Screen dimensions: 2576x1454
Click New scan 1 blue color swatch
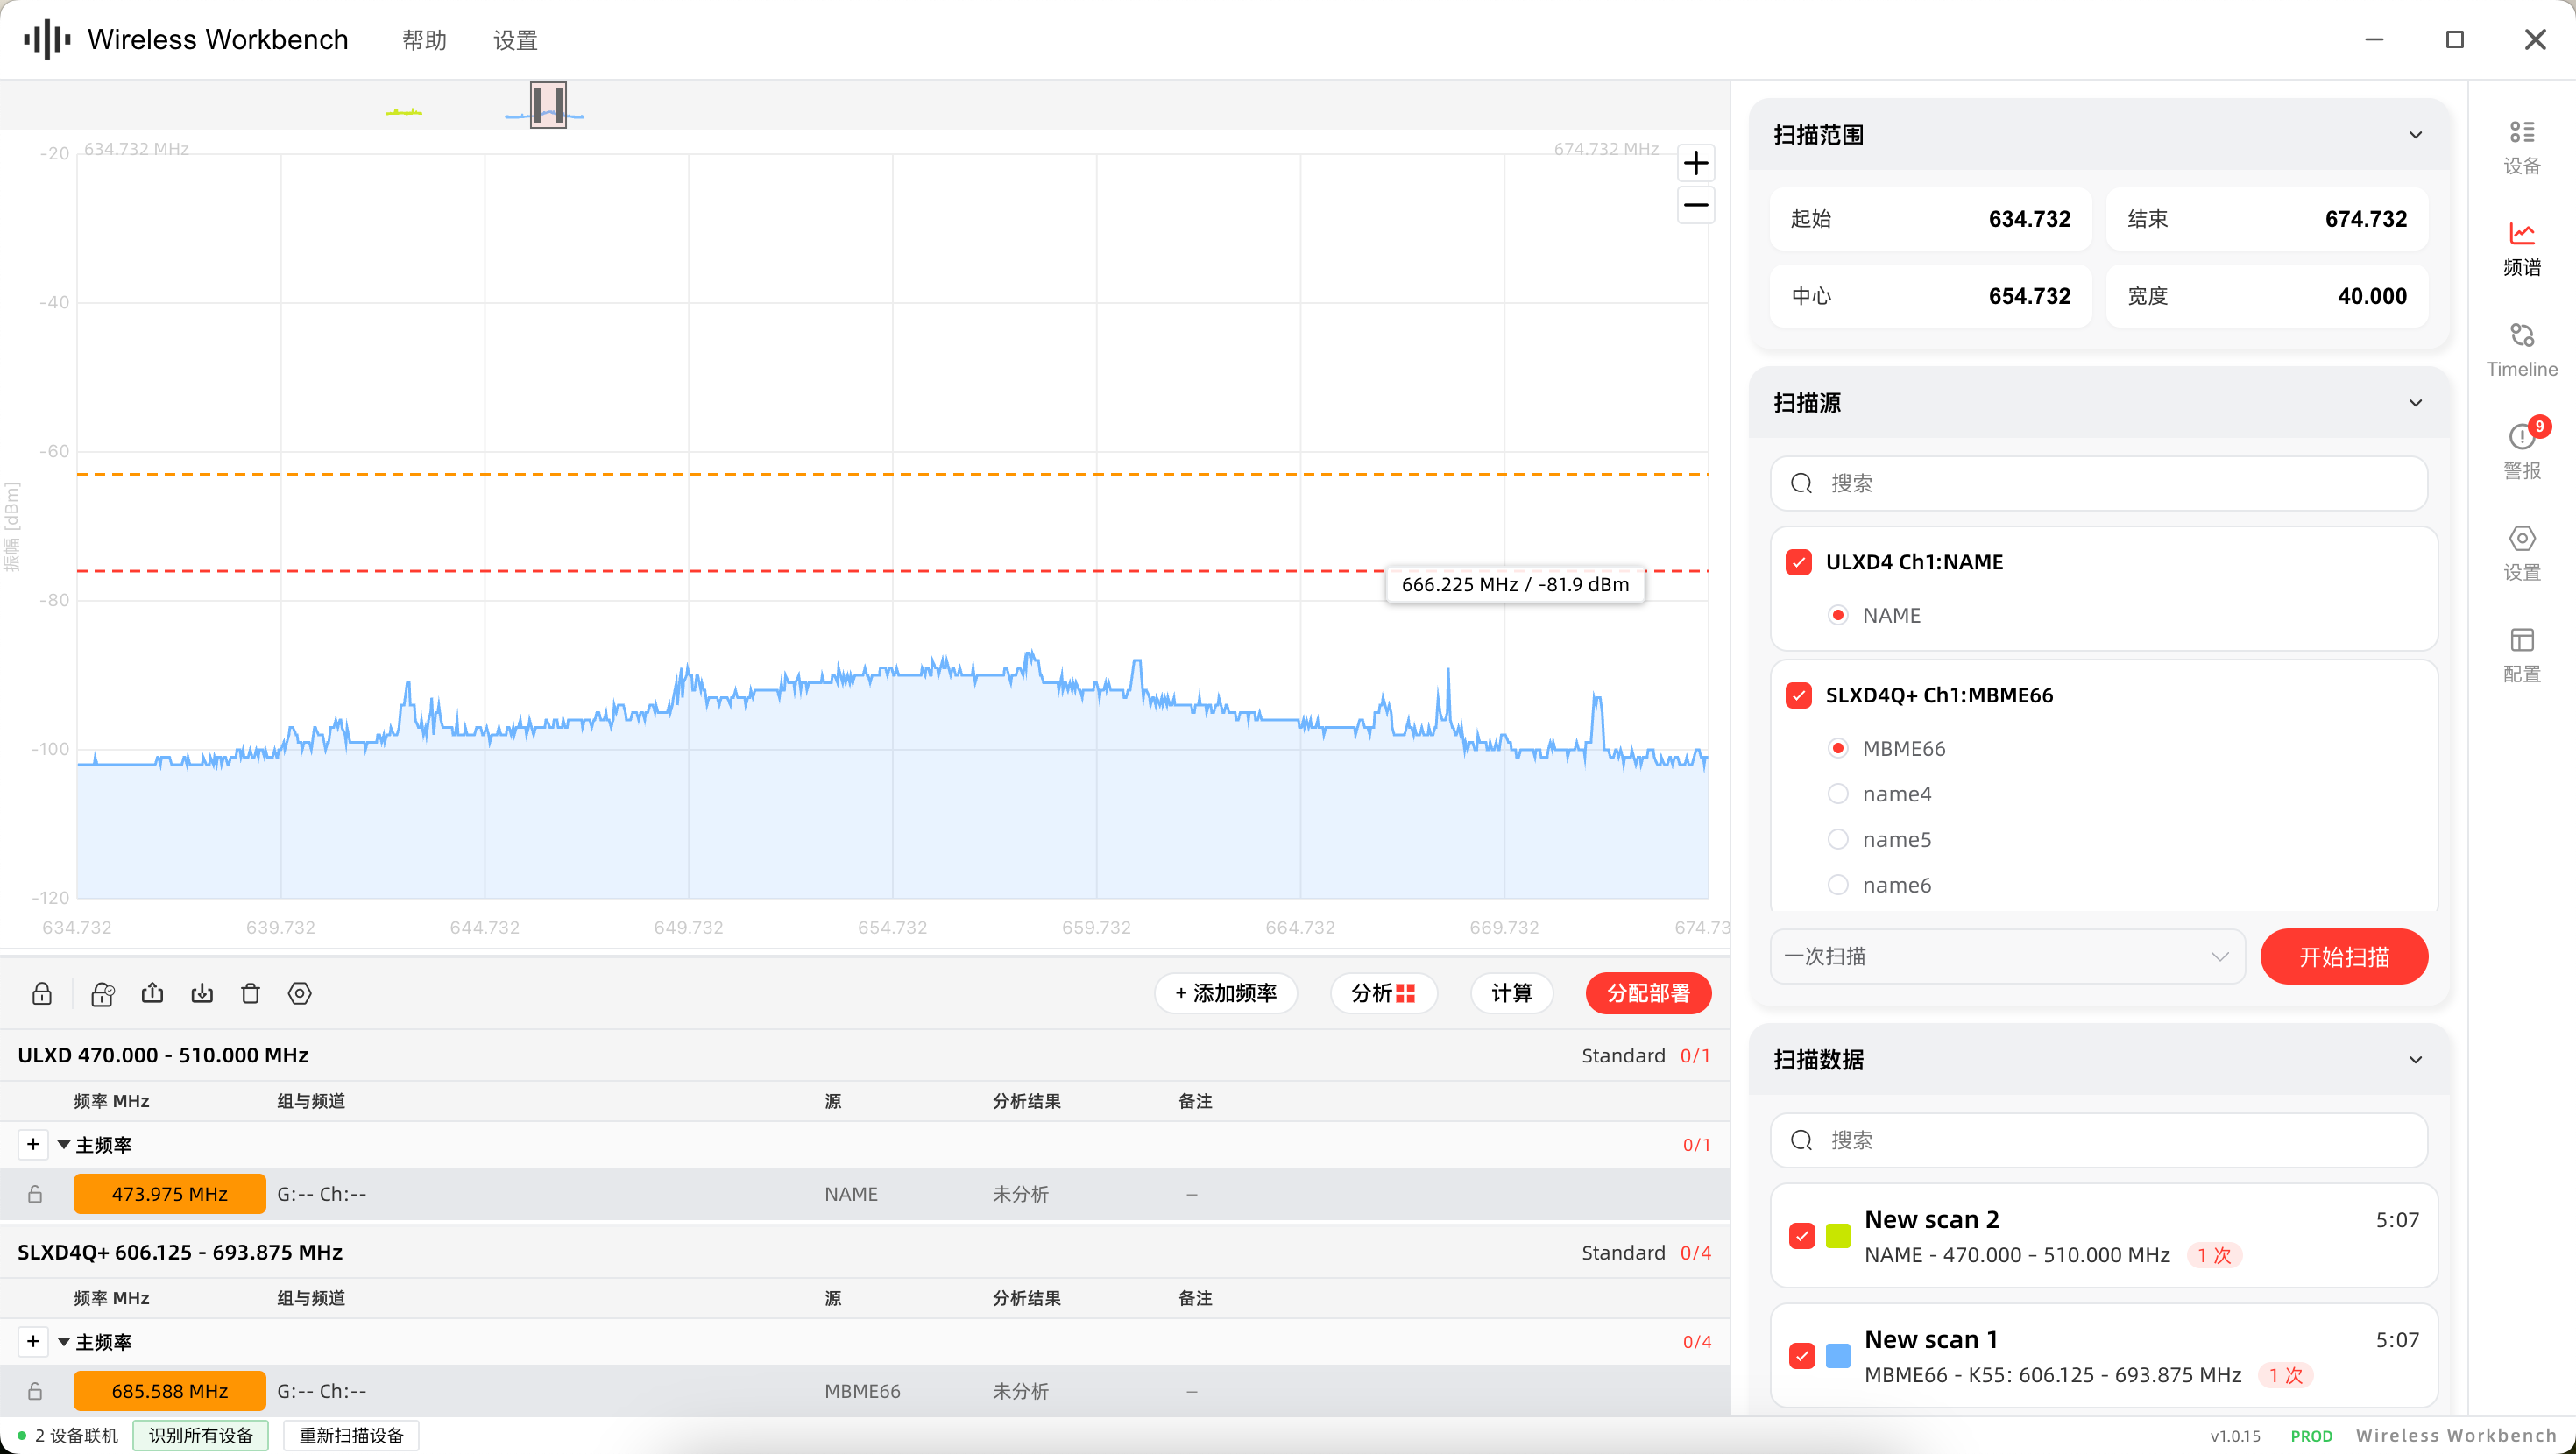pyautogui.click(x=1838, y=1356)
